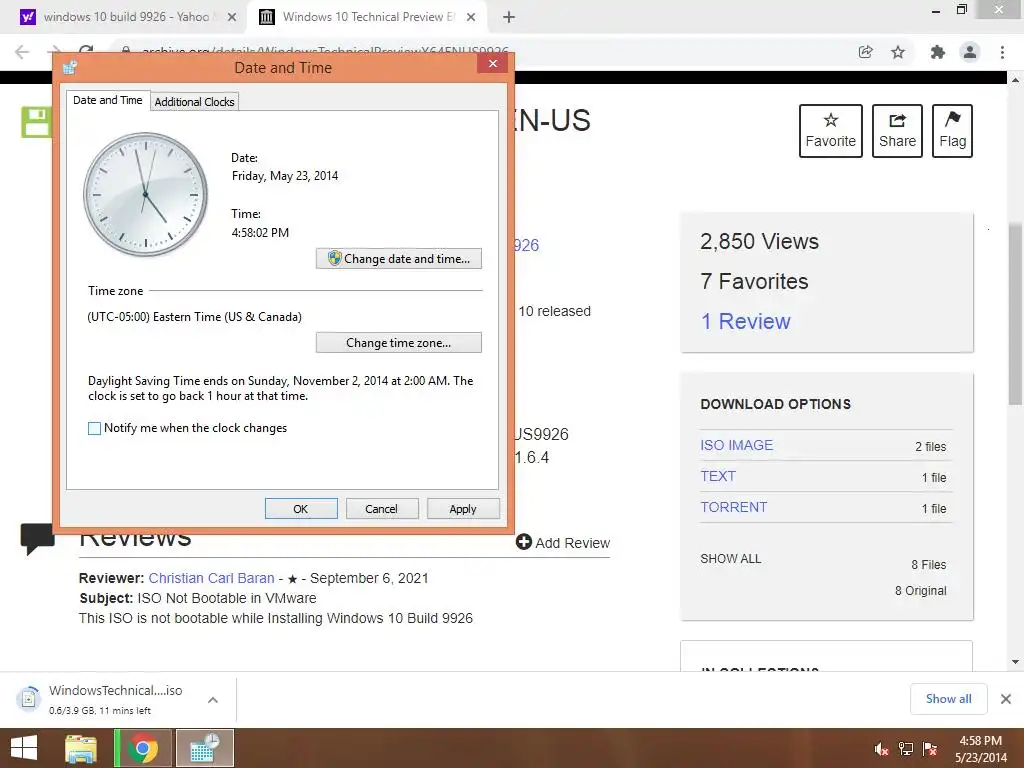The image size is (1024, 768).
Task: Expand the ISO download item menu chevron
Action: pyautogui.click(x=213, y=700)
